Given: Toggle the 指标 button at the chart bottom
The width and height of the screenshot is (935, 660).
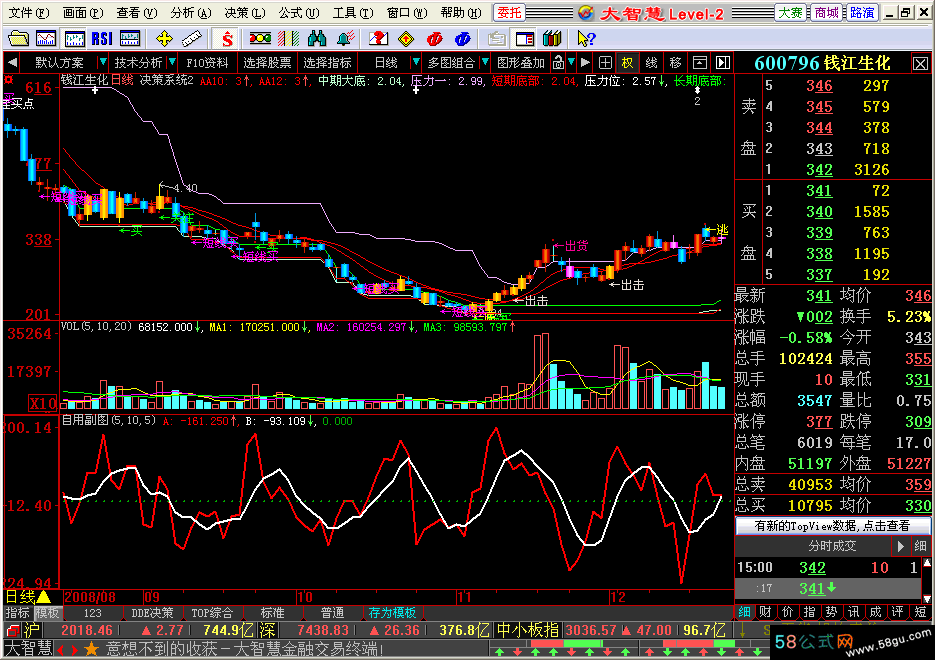Looking at the screenshot, I should click(17, 613).
